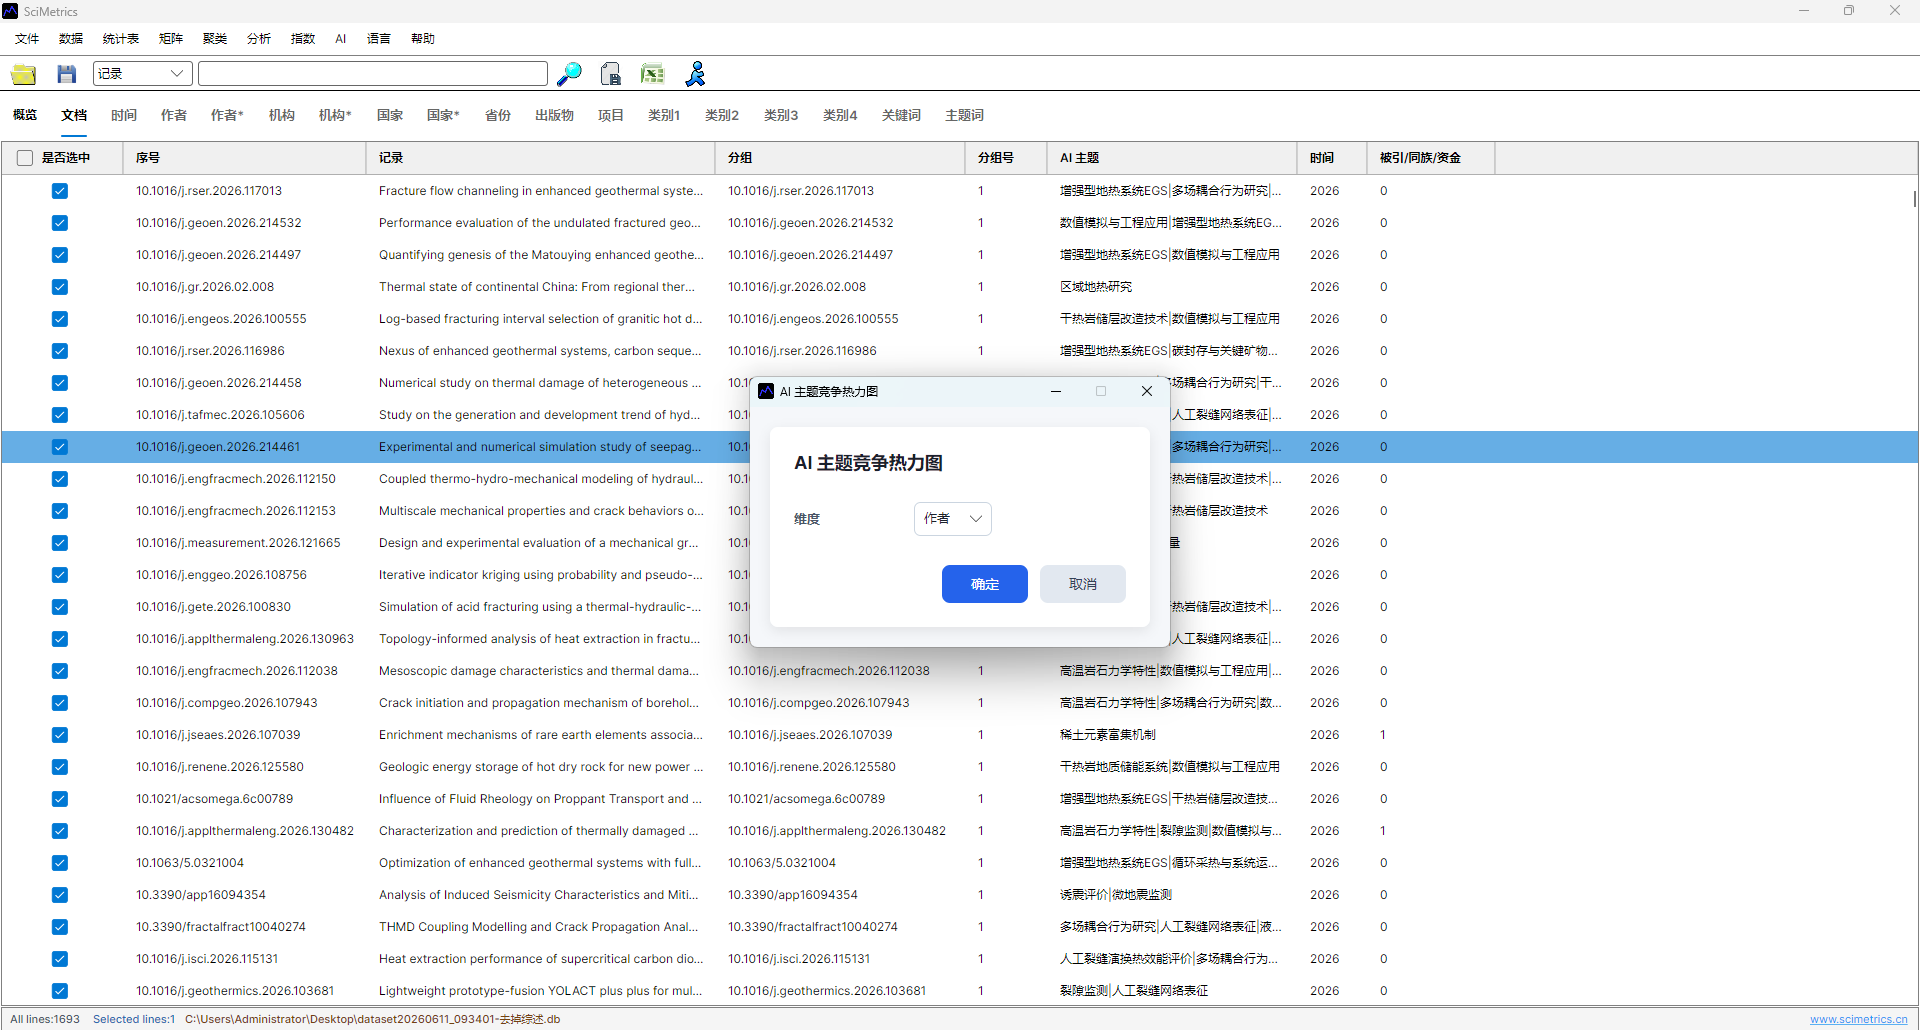Click the Excel export icon
Image resolution: width=1920 pixels, height=1030 pixels.
coord(652,74)
